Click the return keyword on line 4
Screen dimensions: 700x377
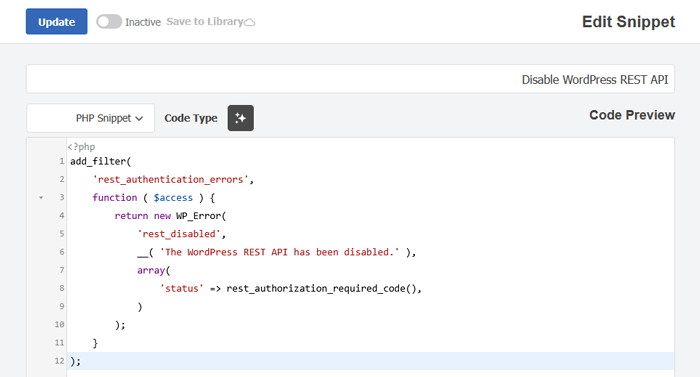(x=131, y=216)
